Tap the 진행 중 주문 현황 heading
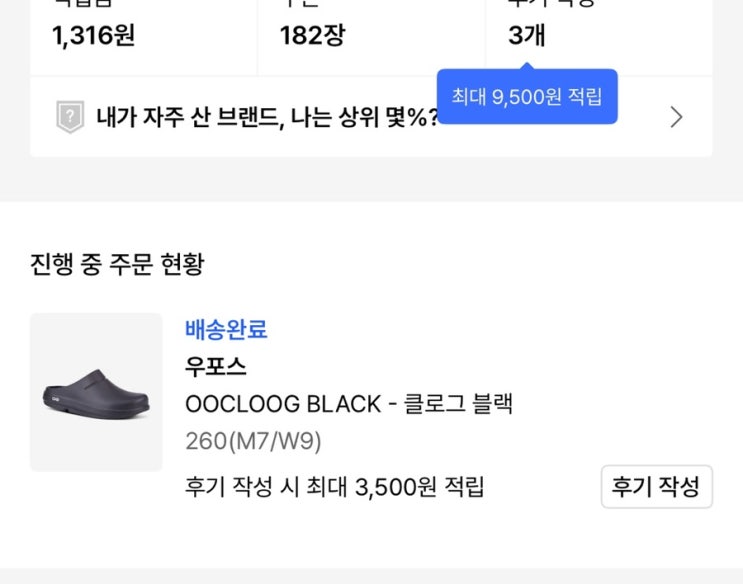 (117, 265)
